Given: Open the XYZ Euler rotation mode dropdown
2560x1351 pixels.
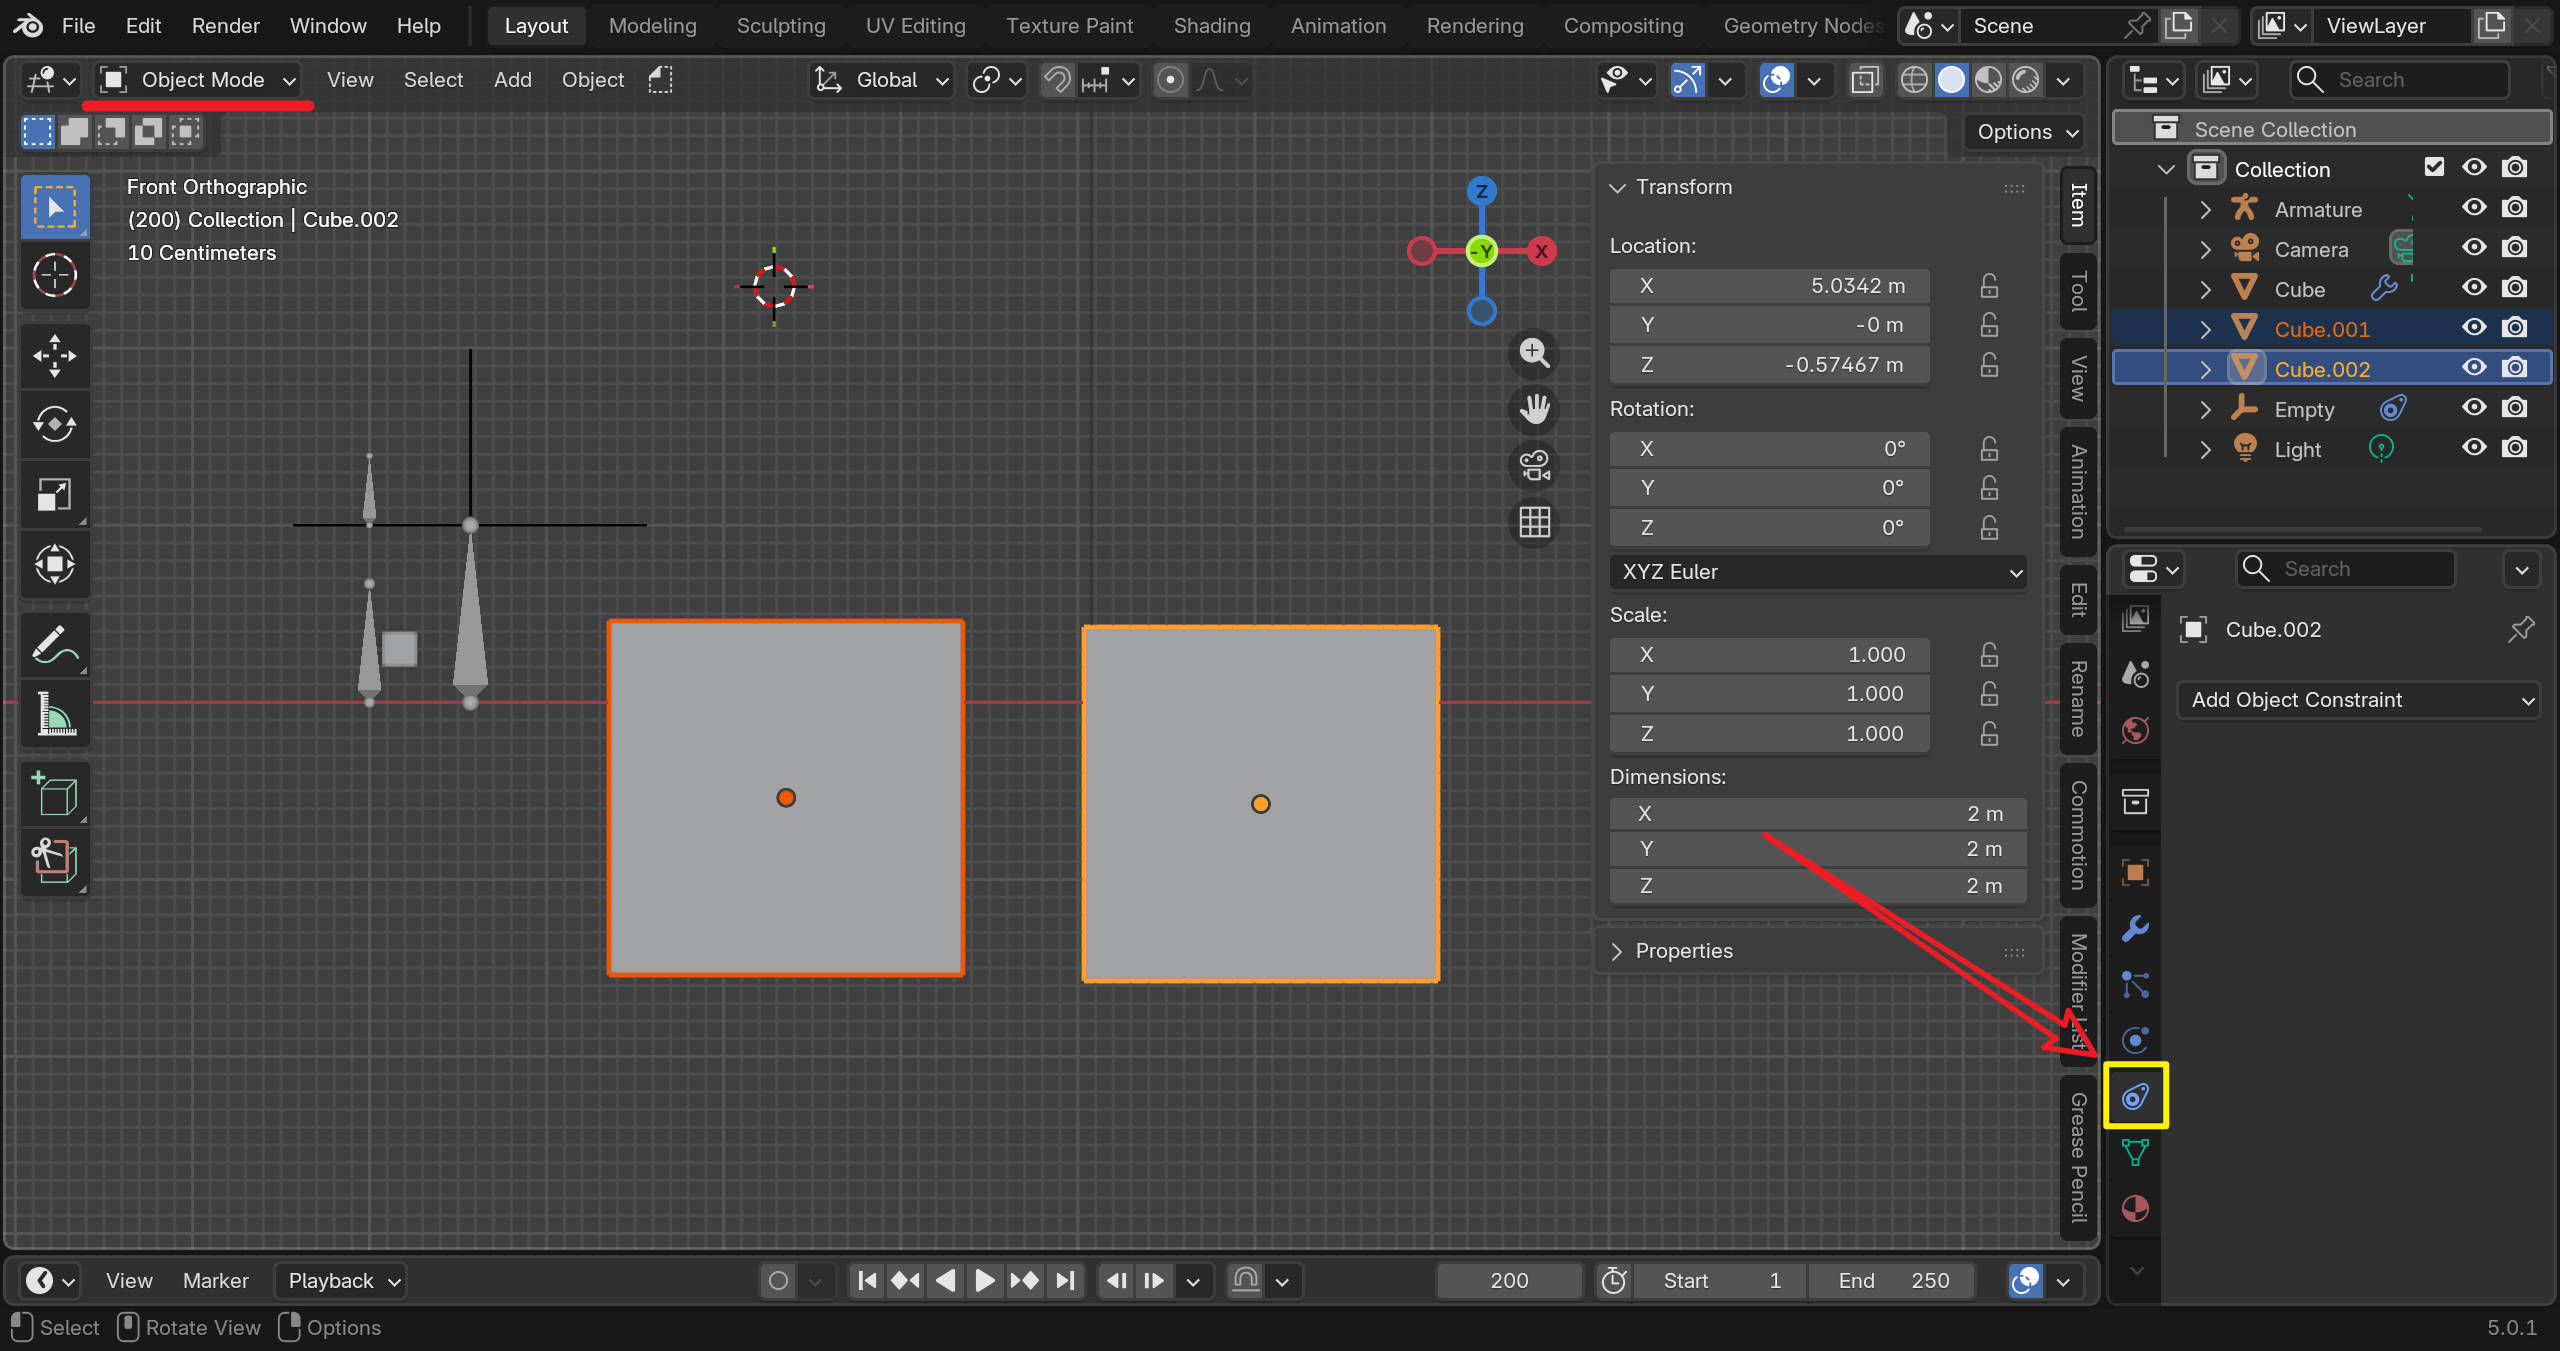Looking at the screenshot, I should (1817, 572).
